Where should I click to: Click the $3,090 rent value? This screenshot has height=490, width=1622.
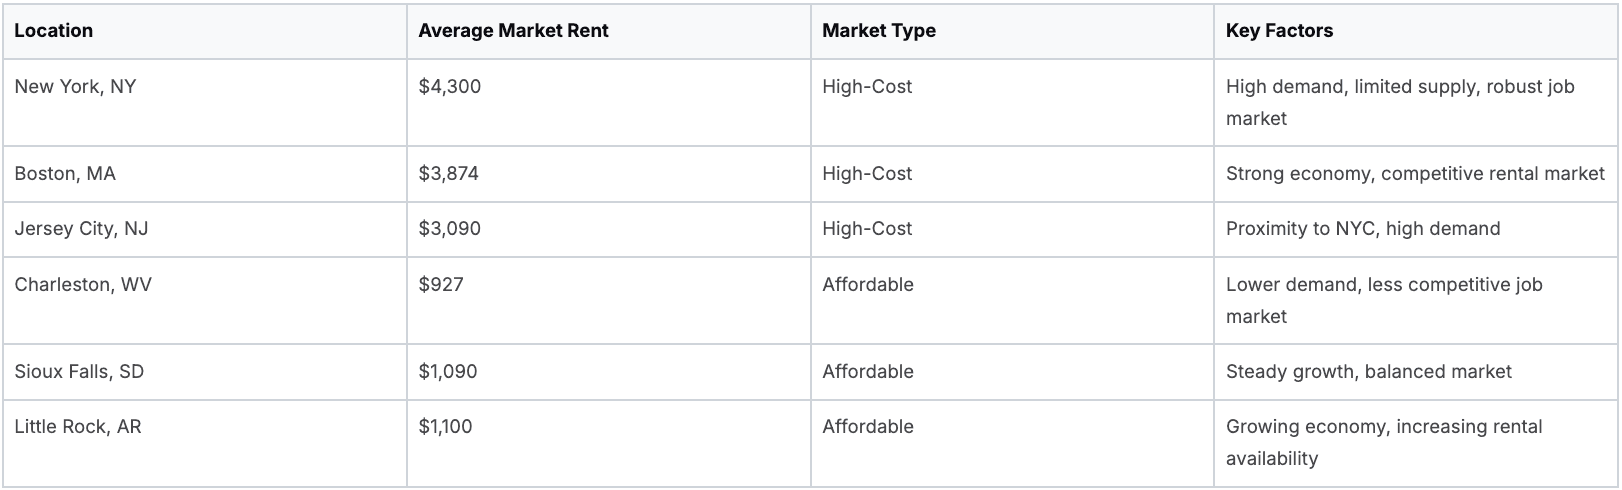(450, 229)
